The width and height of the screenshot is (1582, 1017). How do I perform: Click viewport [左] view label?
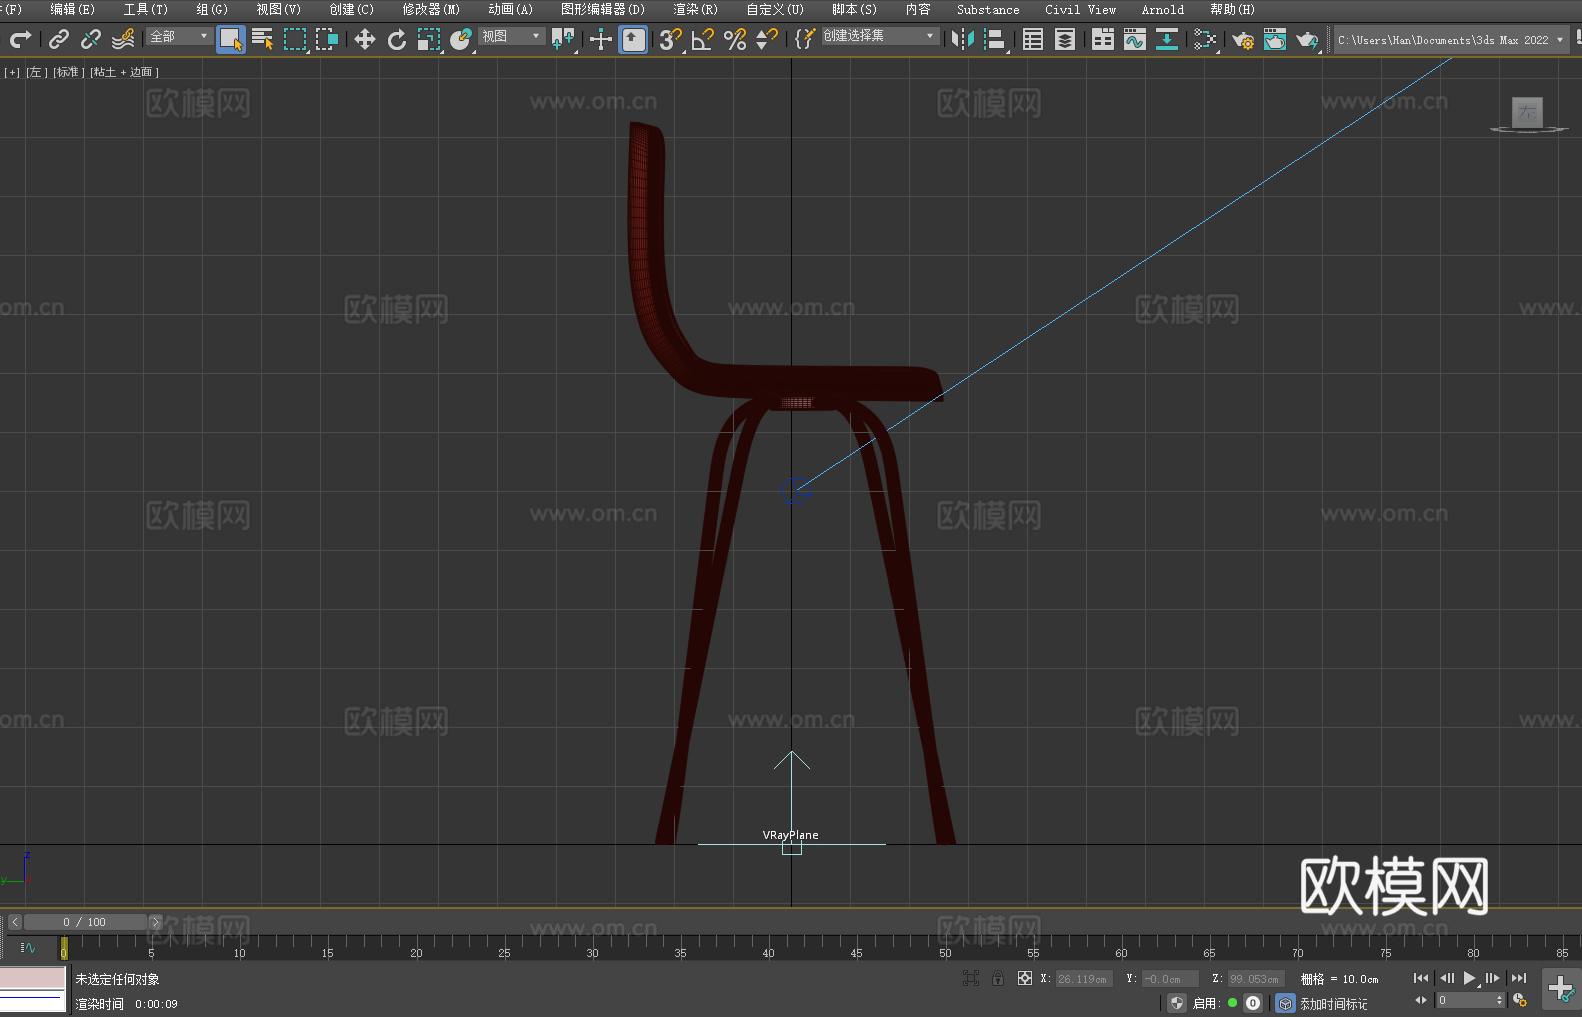click(36, 72)
